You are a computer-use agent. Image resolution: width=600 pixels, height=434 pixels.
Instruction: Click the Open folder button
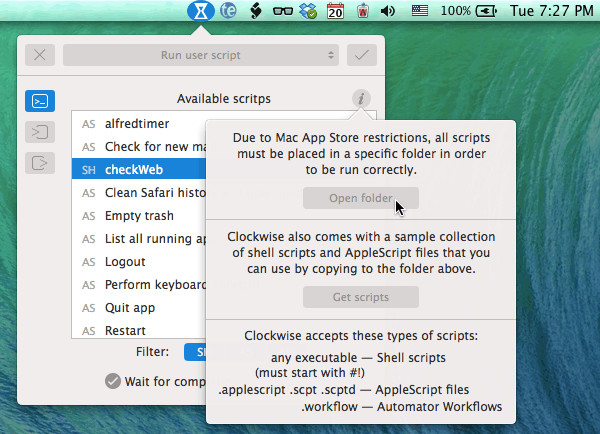tap(361, 198)
